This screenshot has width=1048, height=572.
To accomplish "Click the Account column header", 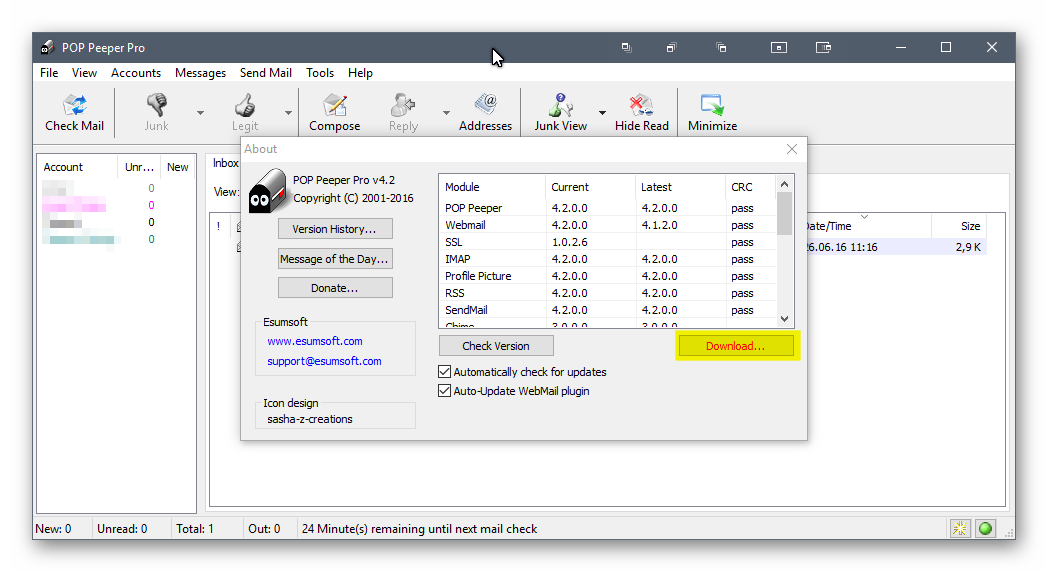I will coord(77,167).
